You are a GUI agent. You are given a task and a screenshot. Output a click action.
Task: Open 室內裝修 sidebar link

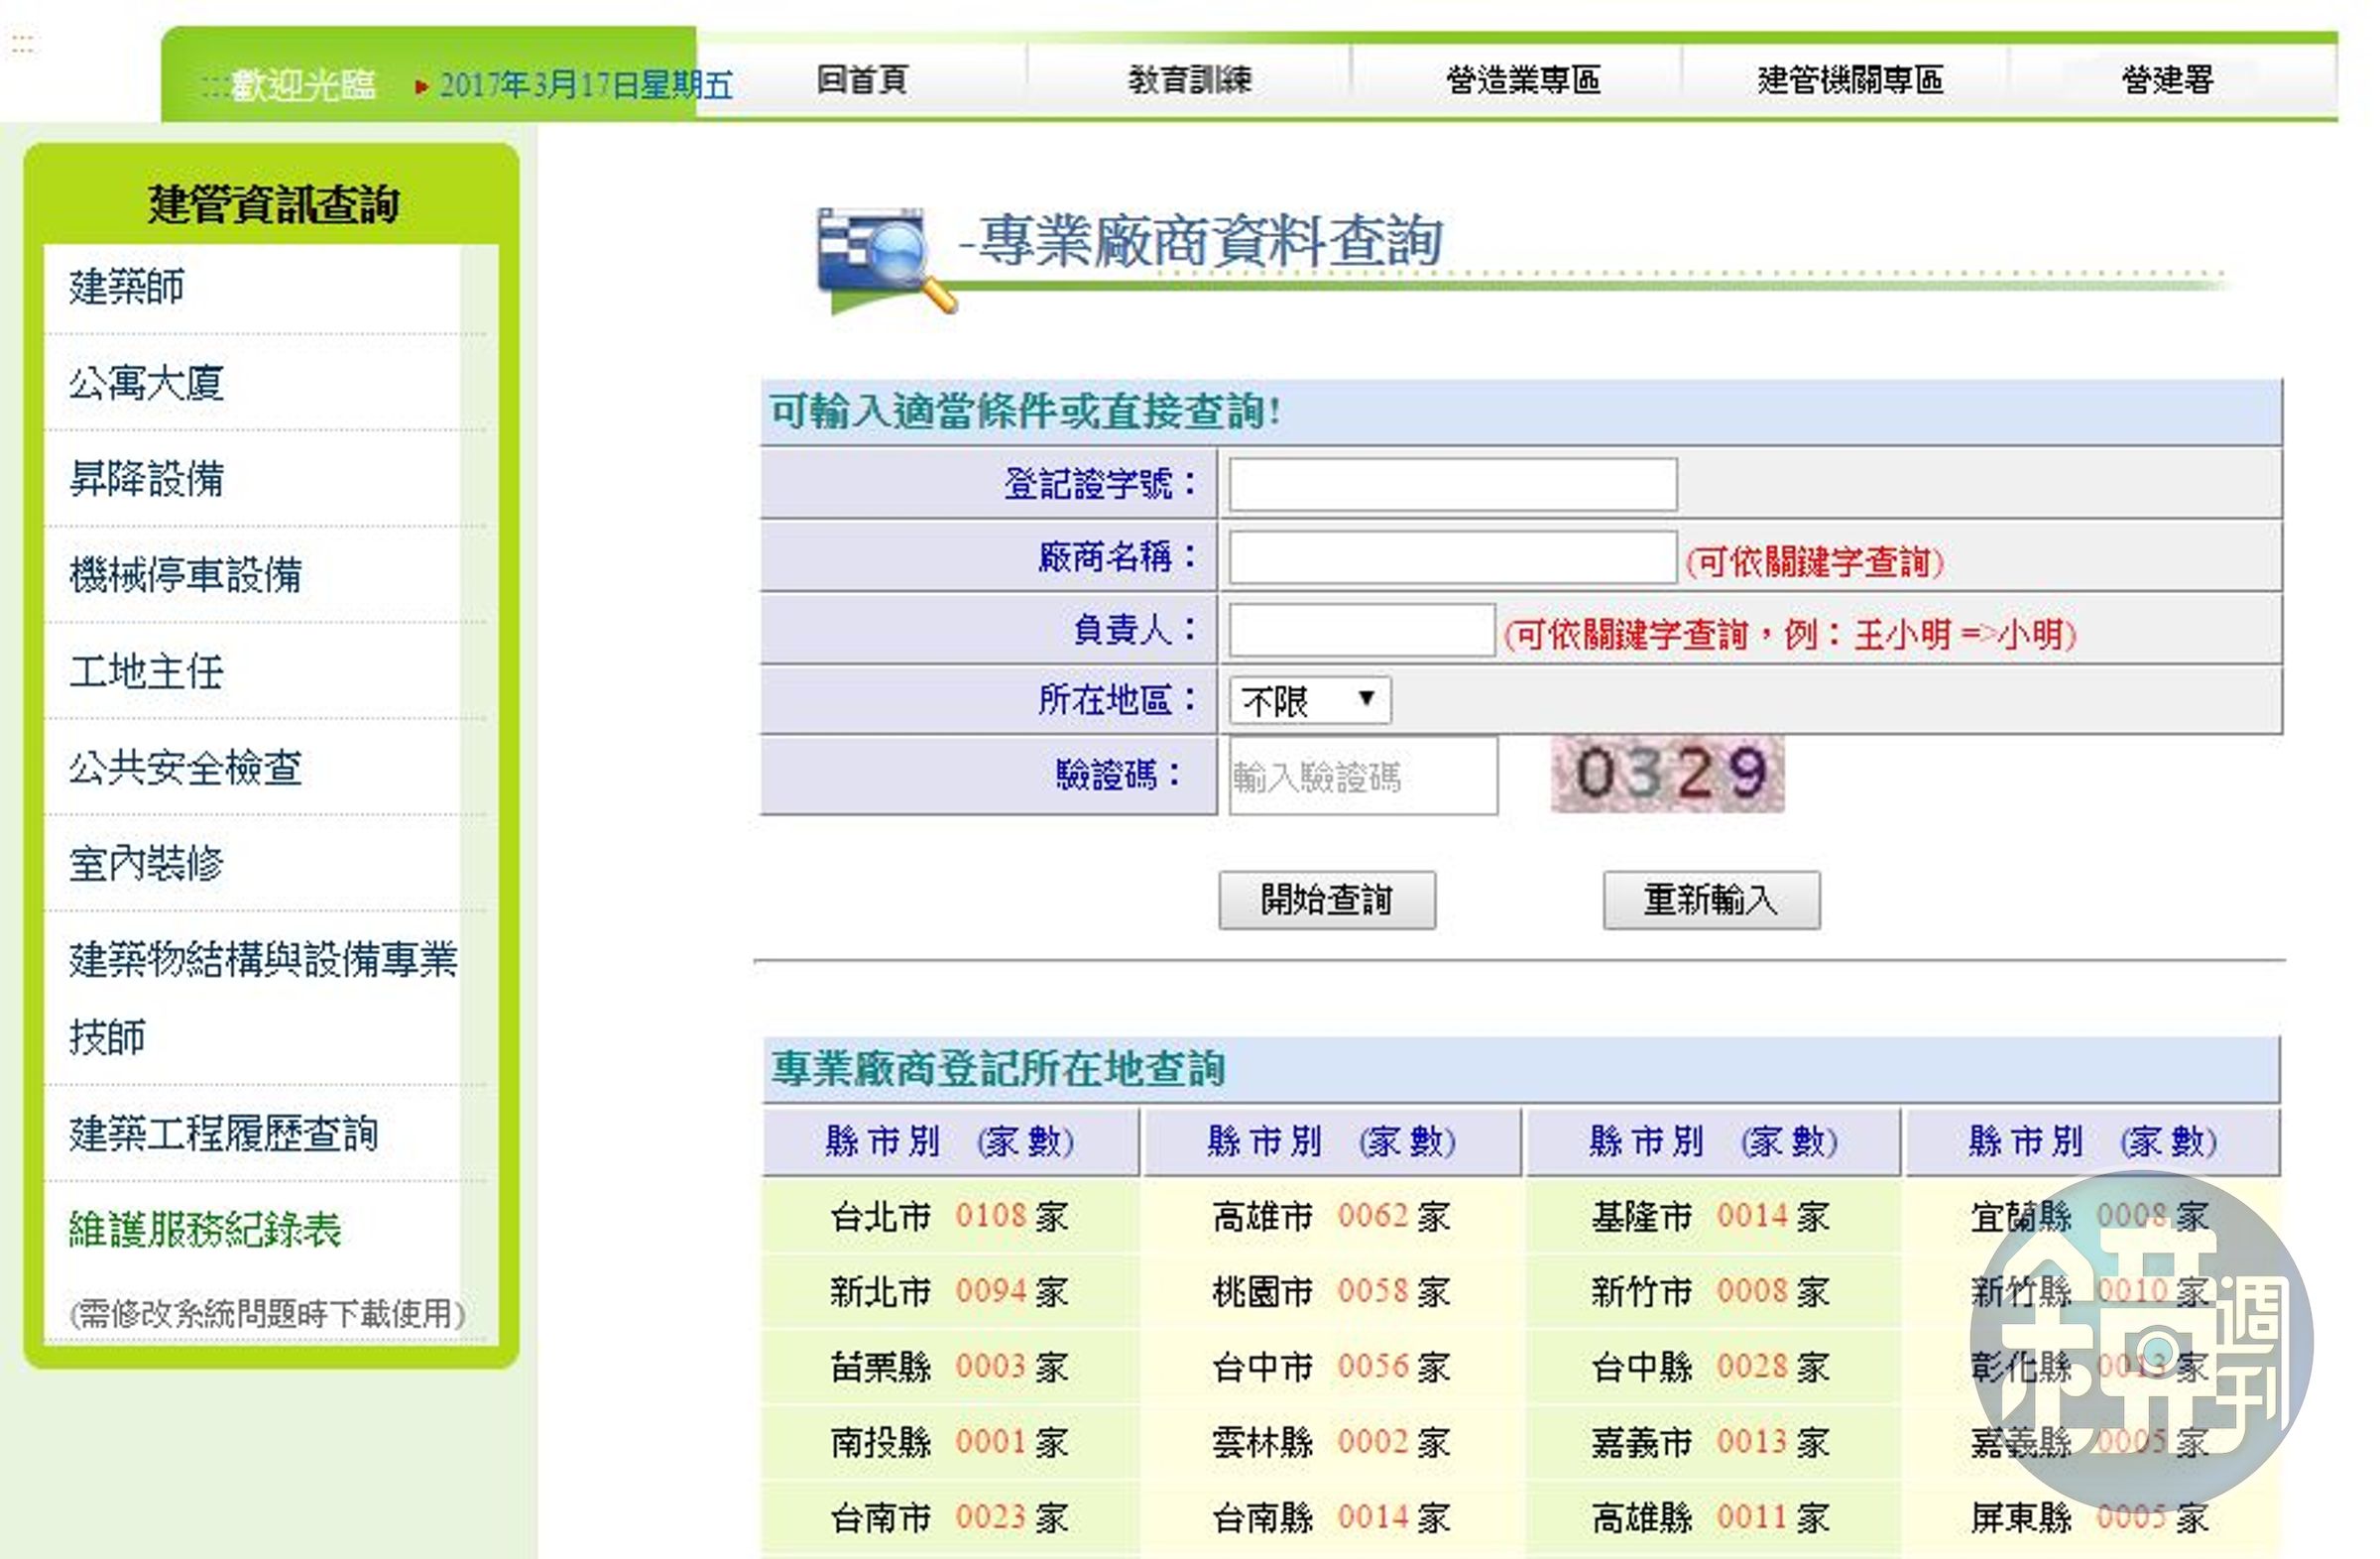[x=146, y=863]
